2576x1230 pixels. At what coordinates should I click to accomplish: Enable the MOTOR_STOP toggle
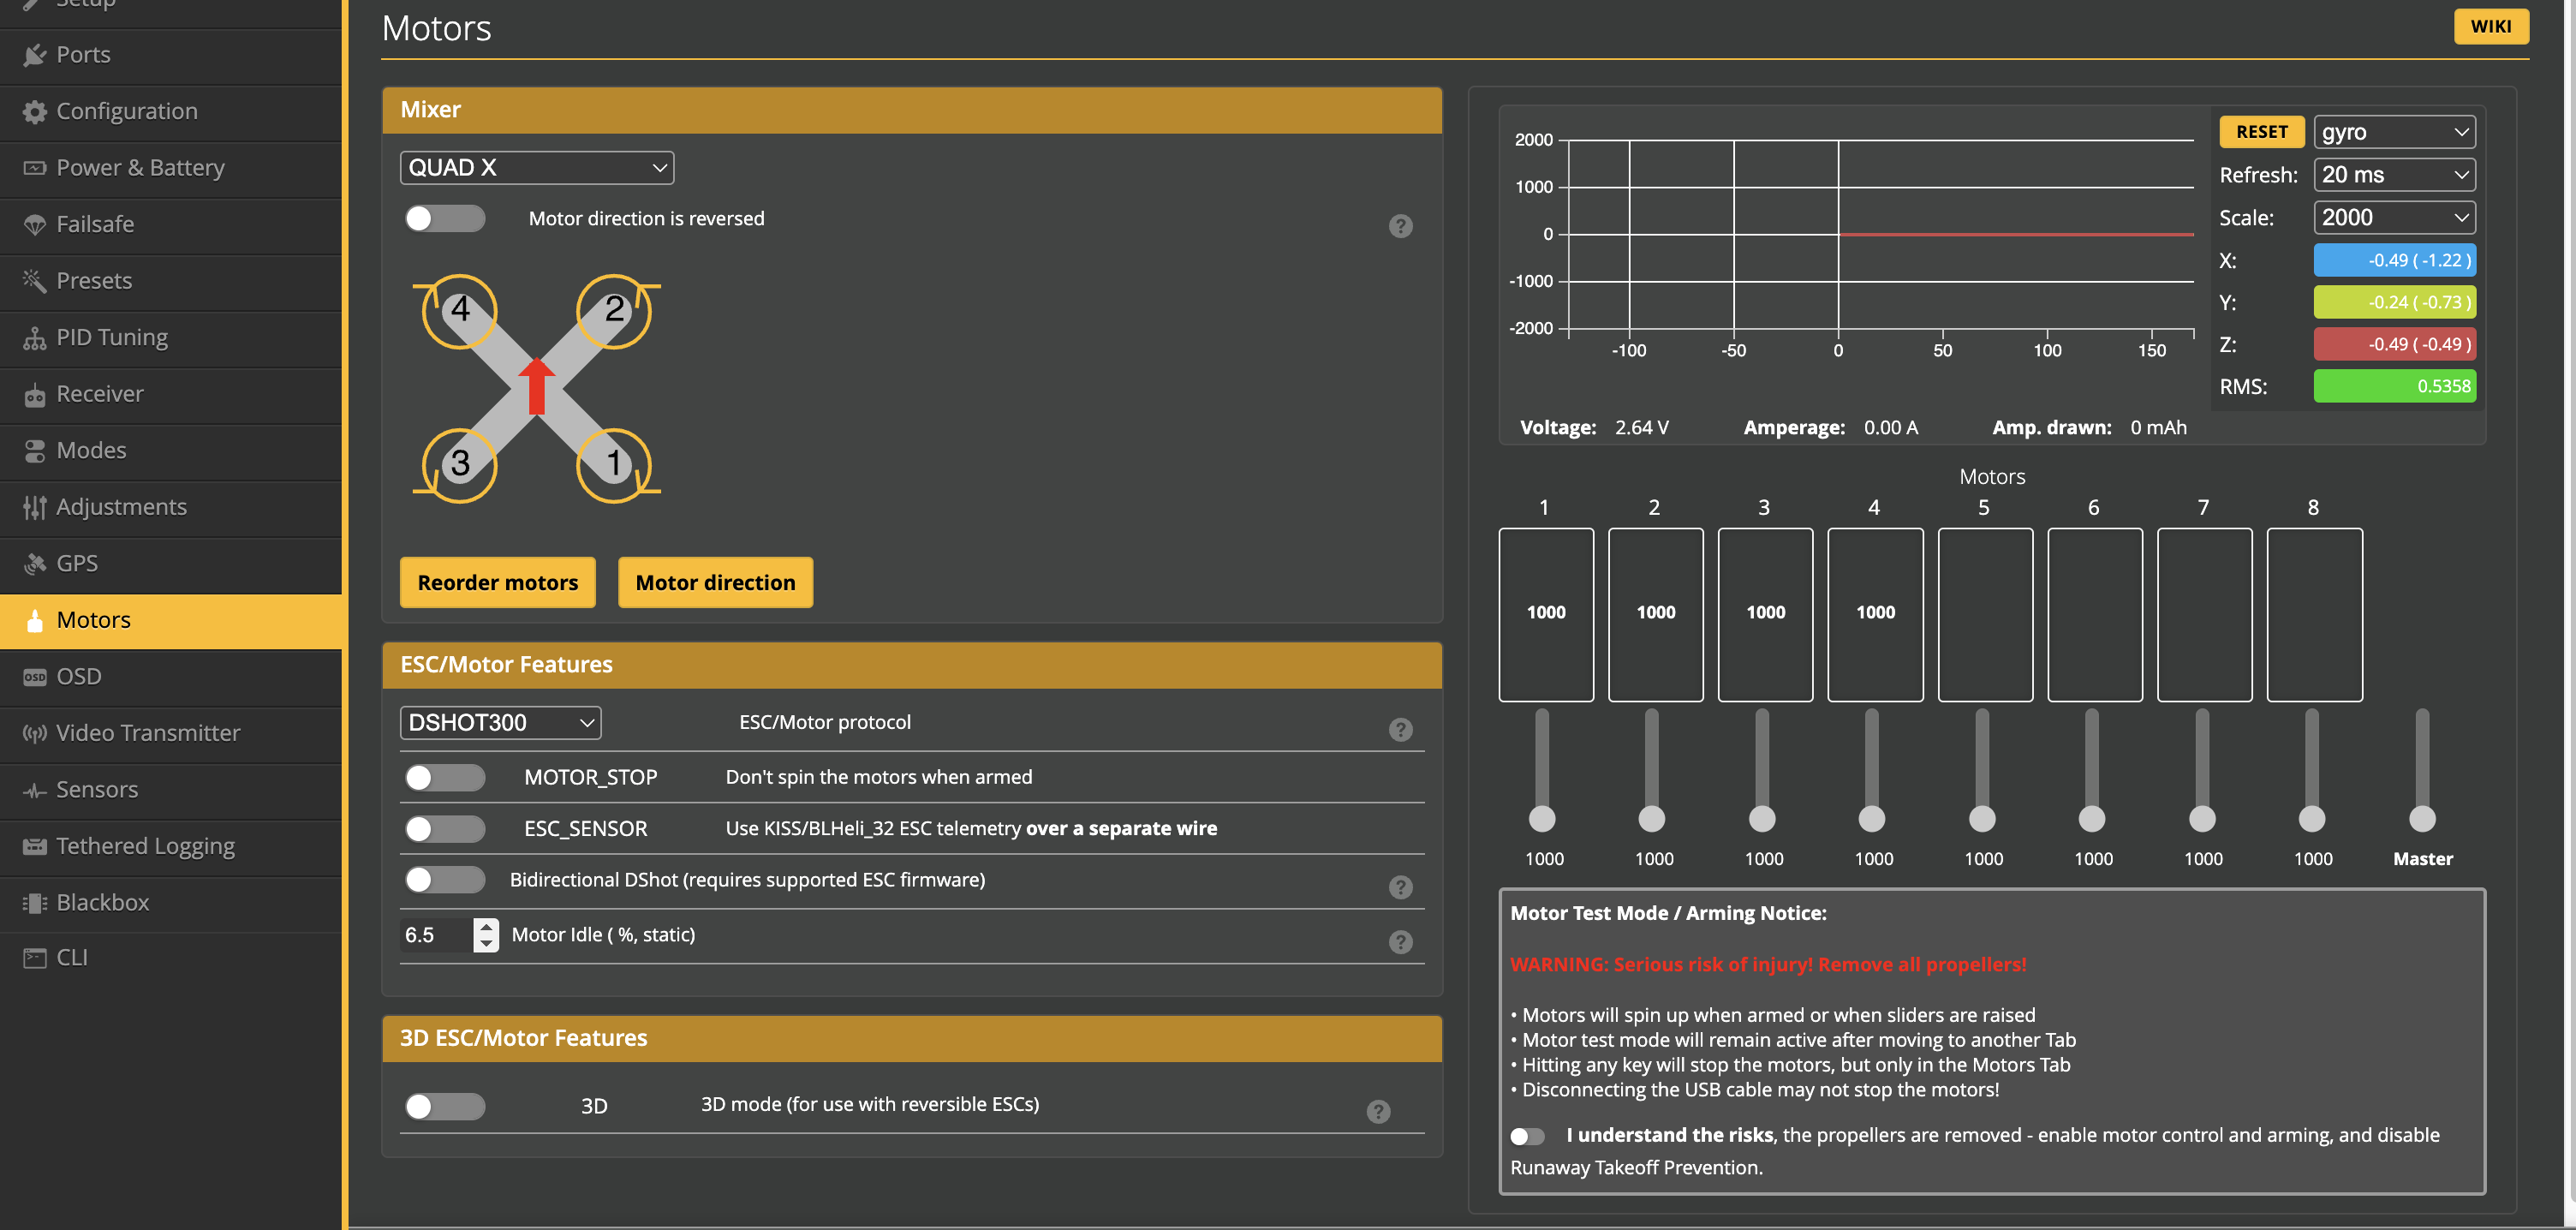(445, 777)
